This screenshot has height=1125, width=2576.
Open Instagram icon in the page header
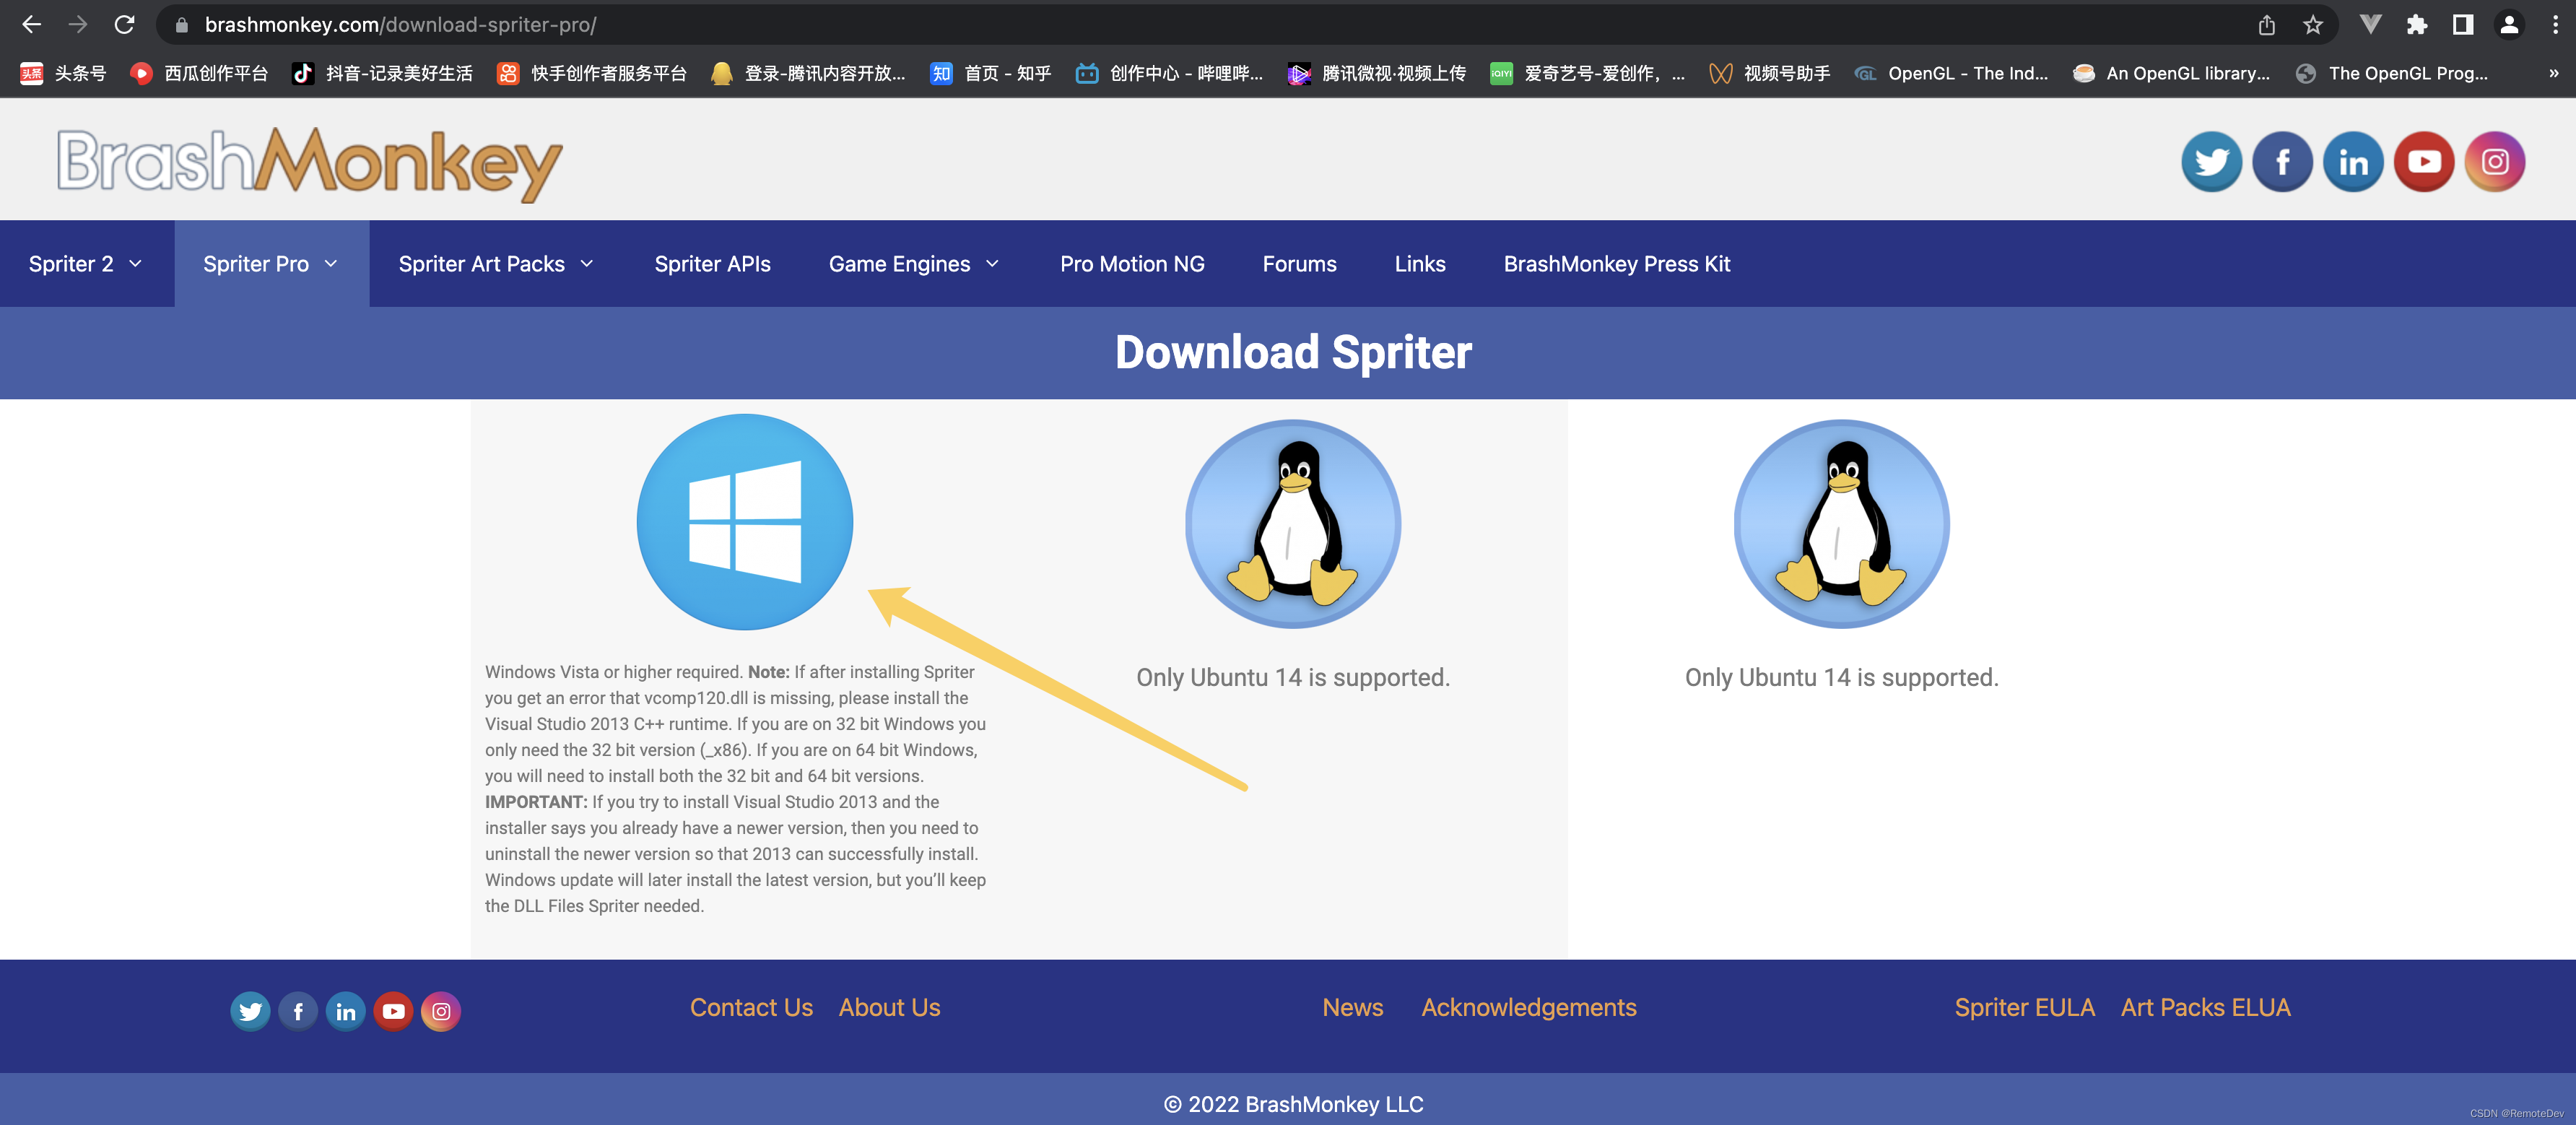pos(2495,161)
